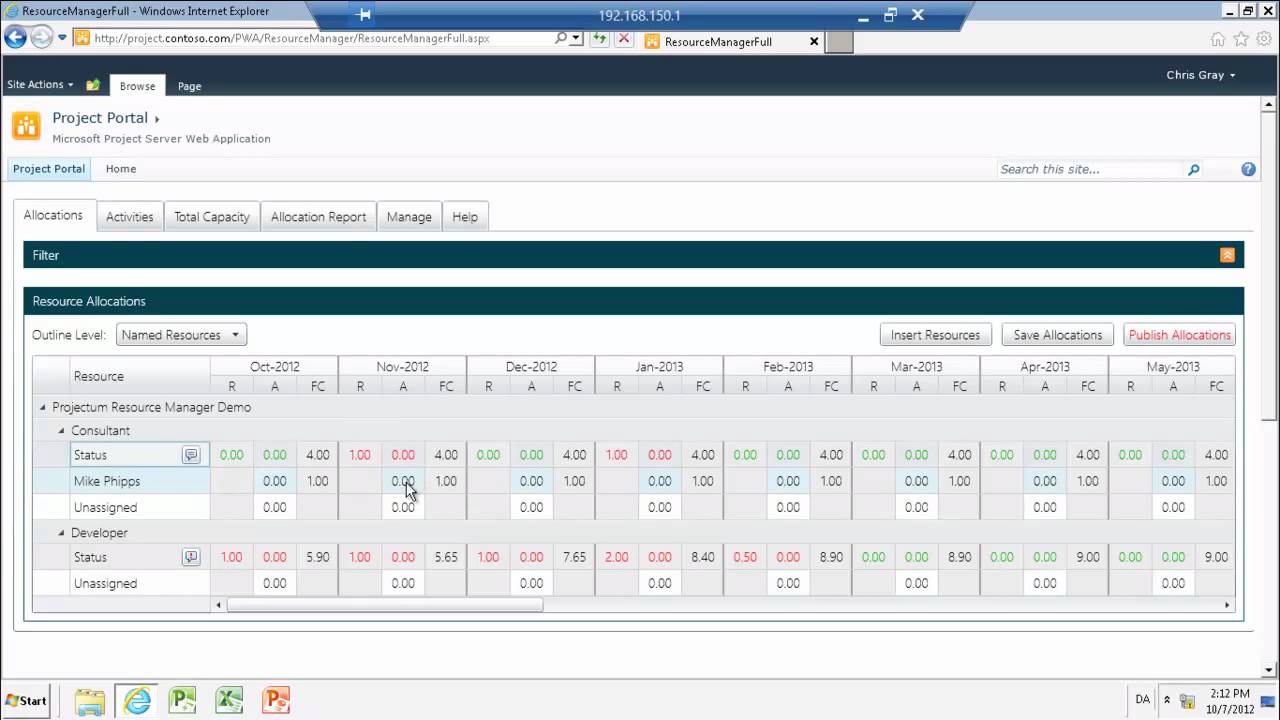Click the Home navigation link
This screenshot has width=1280, height=720.
[x=121, y=169]
